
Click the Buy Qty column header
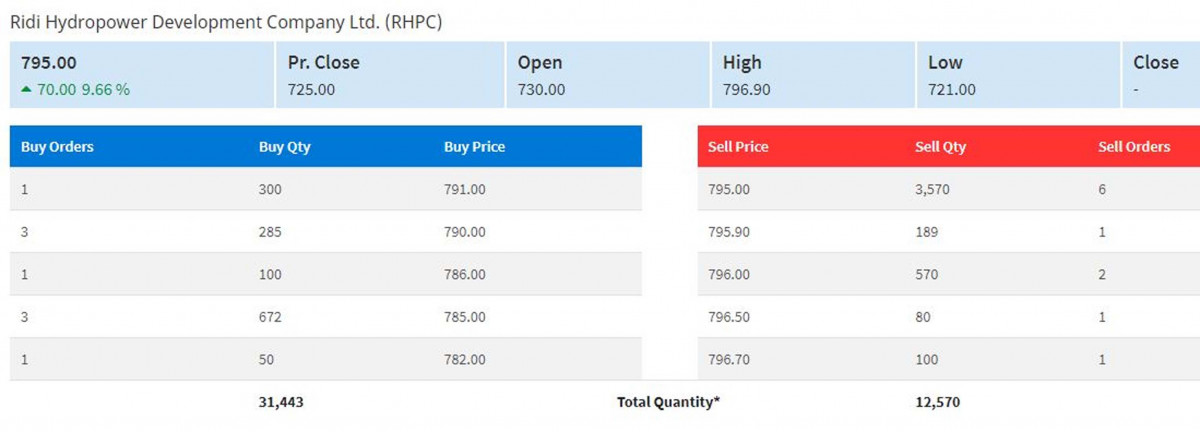tap(284, 146)
